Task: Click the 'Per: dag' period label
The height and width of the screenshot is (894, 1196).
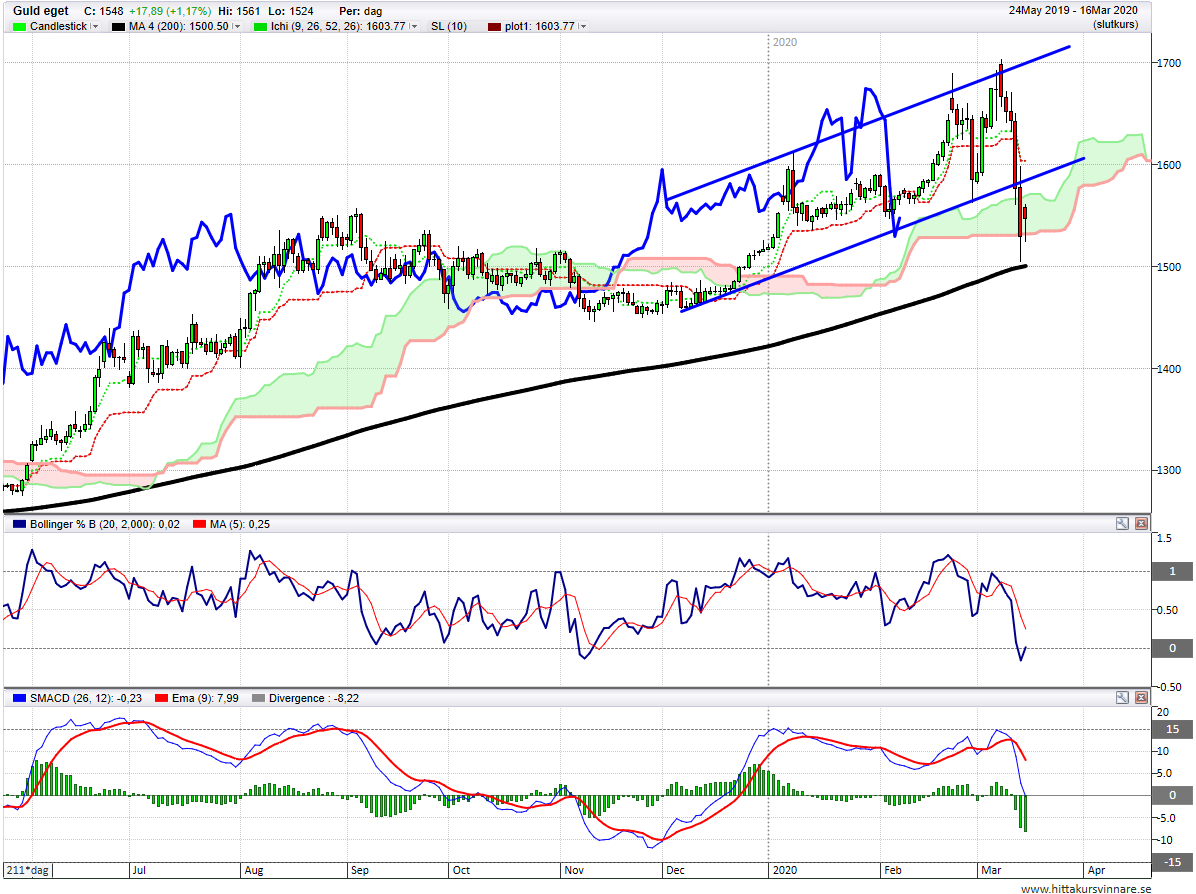Action: coord(361,11)
